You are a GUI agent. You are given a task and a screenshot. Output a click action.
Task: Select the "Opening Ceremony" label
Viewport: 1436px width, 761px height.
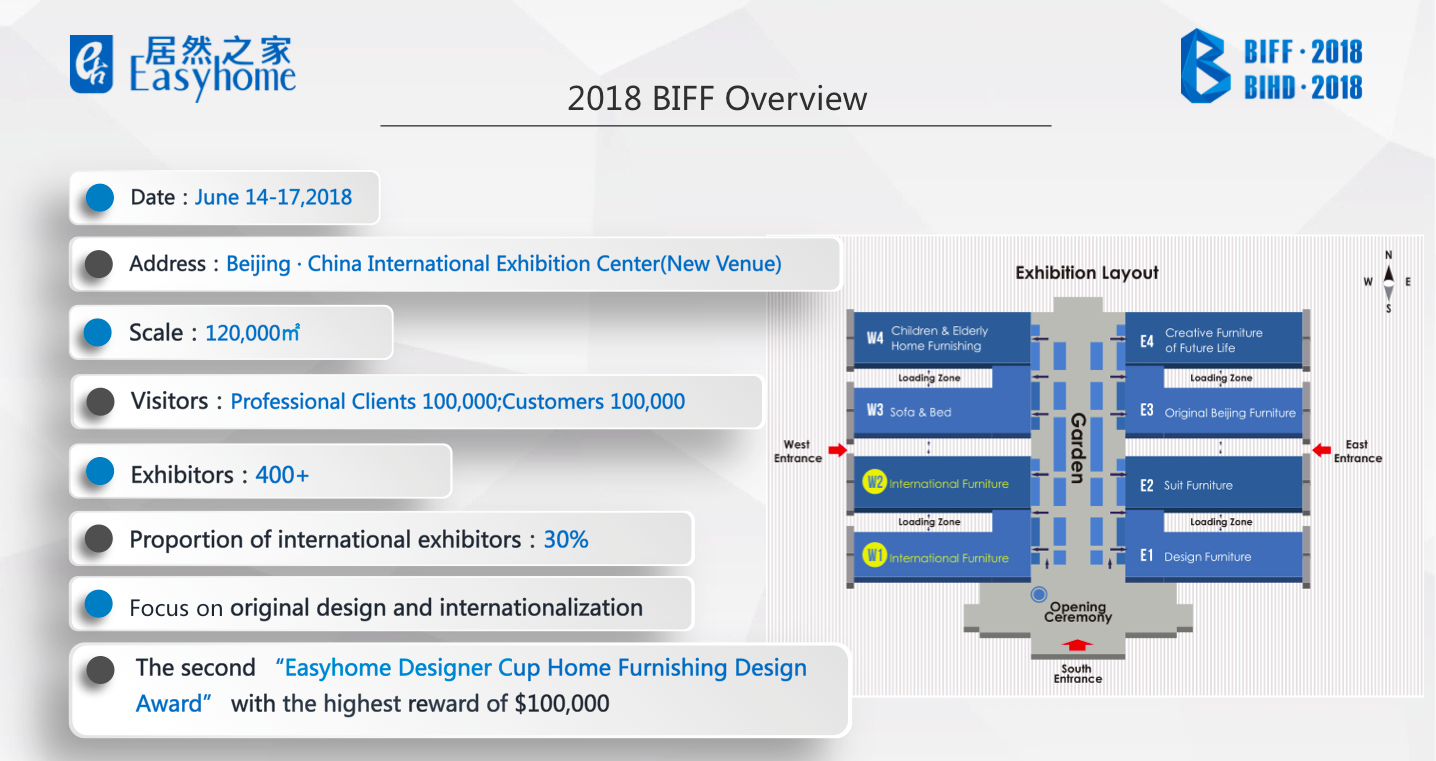(1078, 612)
